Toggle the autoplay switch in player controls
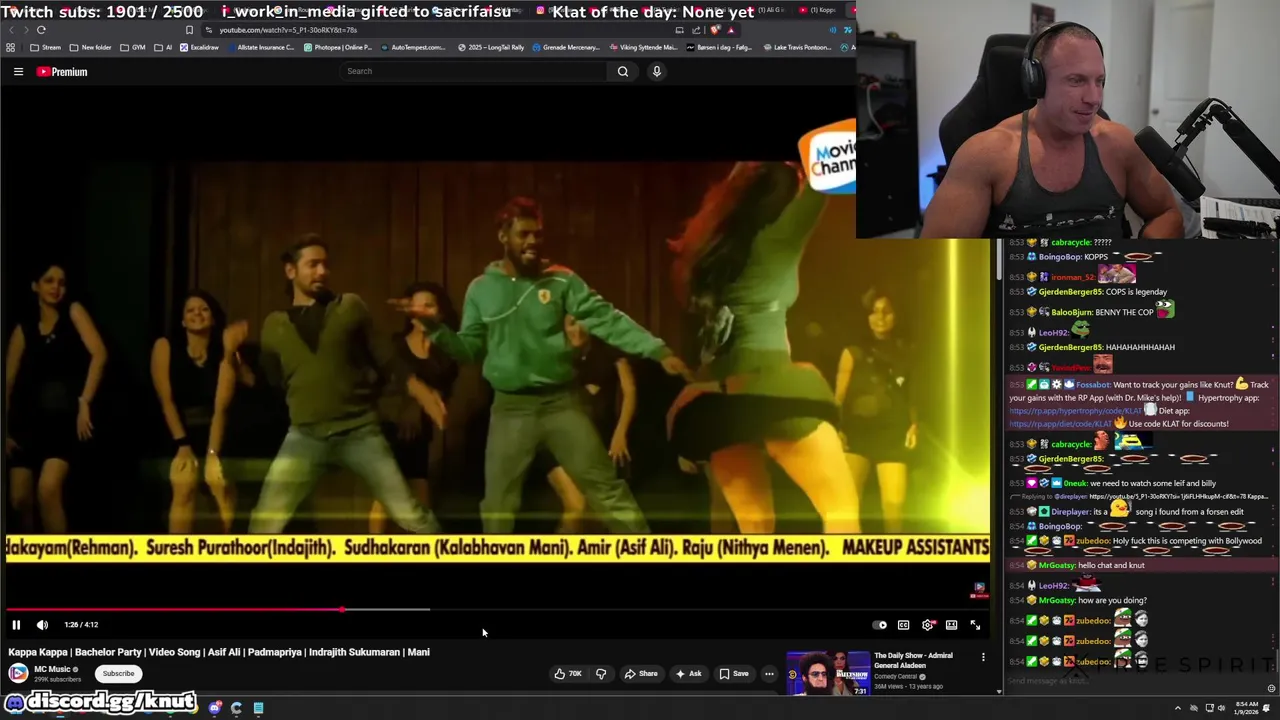Screen dimensions: 1280x720 point(880,625)
